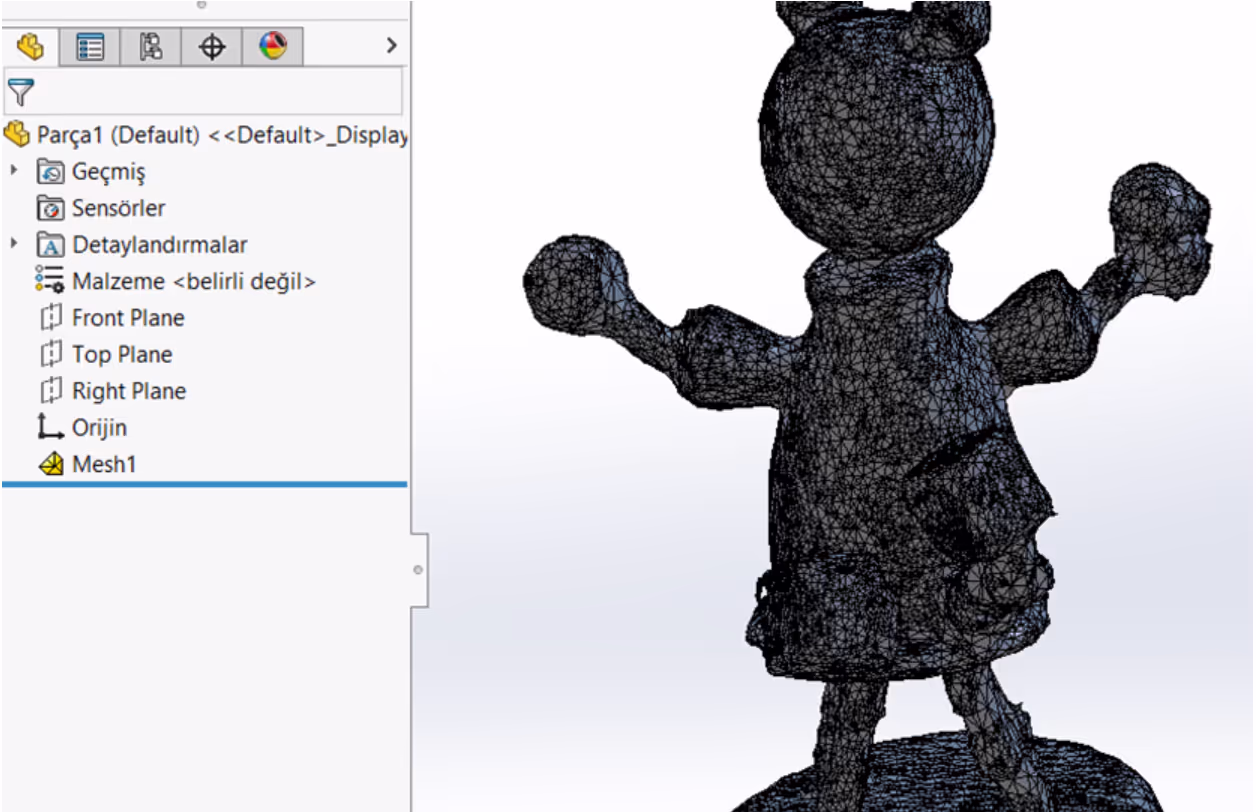Click the Mesh1 mesh icon

[51, 464]
